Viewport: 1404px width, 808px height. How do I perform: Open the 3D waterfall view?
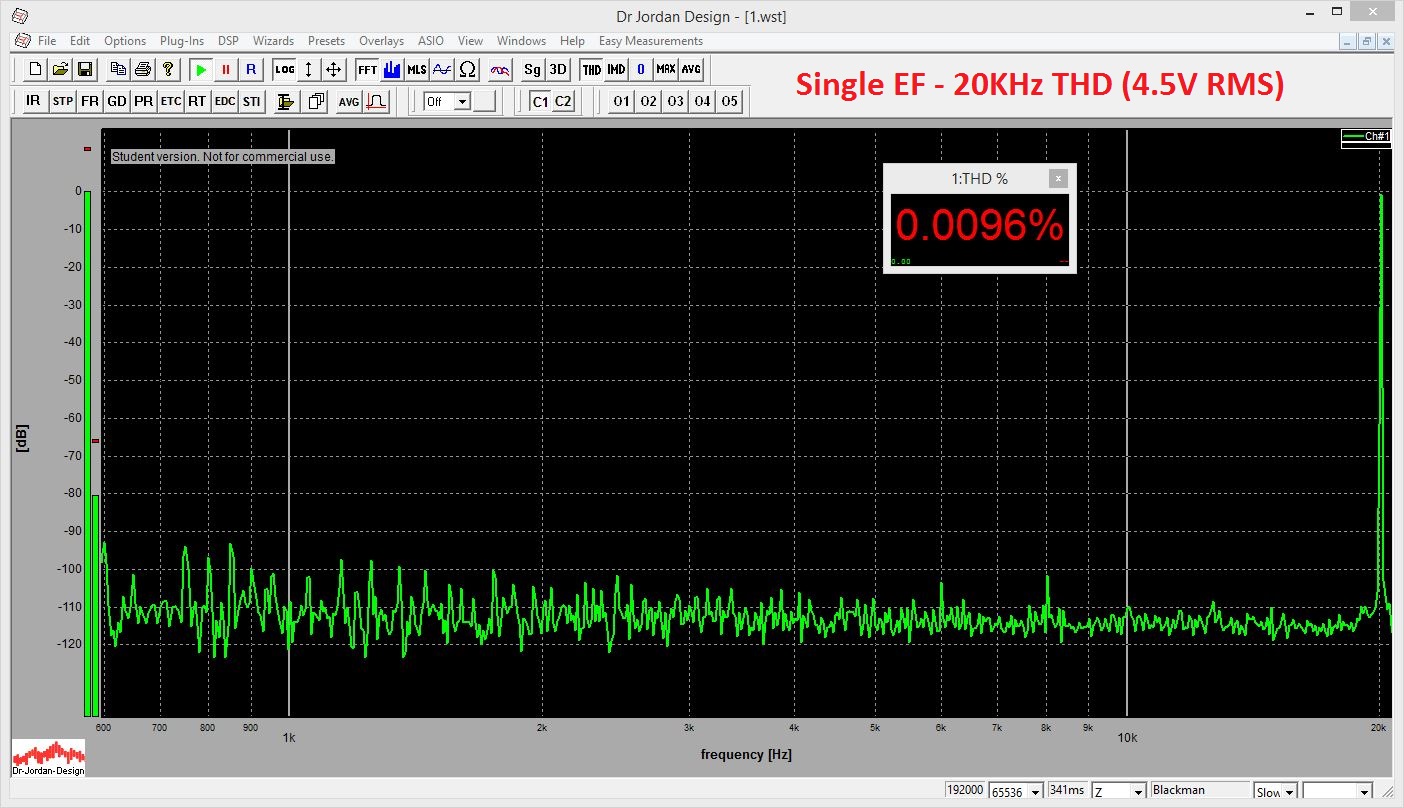(558, 69)
